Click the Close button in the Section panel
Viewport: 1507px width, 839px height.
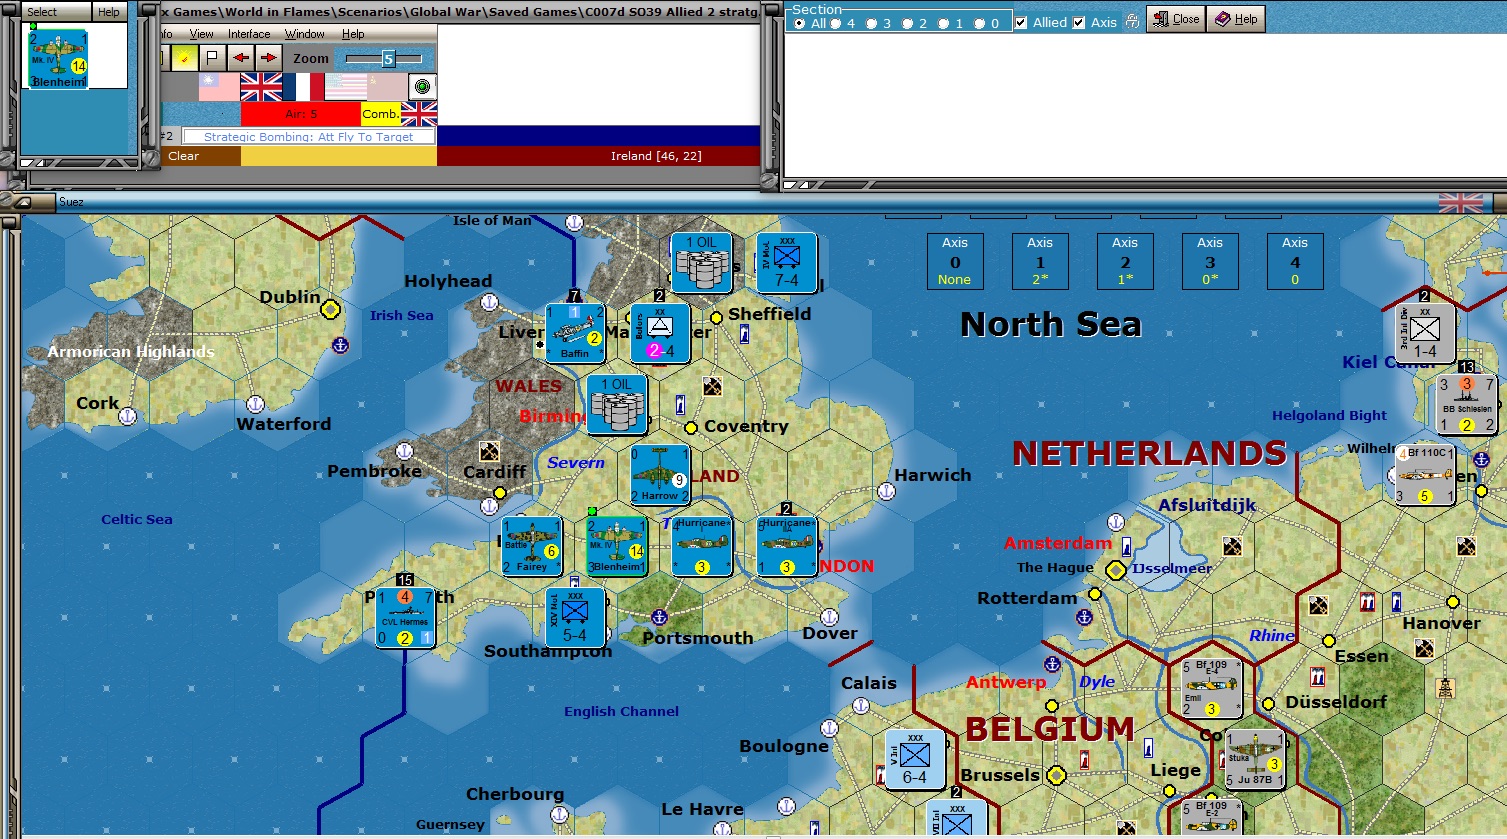pos(1175,19)
